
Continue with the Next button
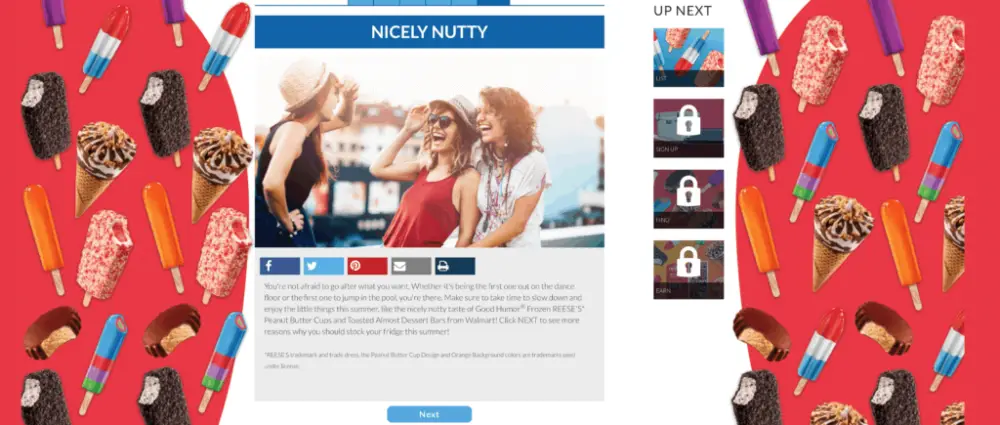[429, 414]
